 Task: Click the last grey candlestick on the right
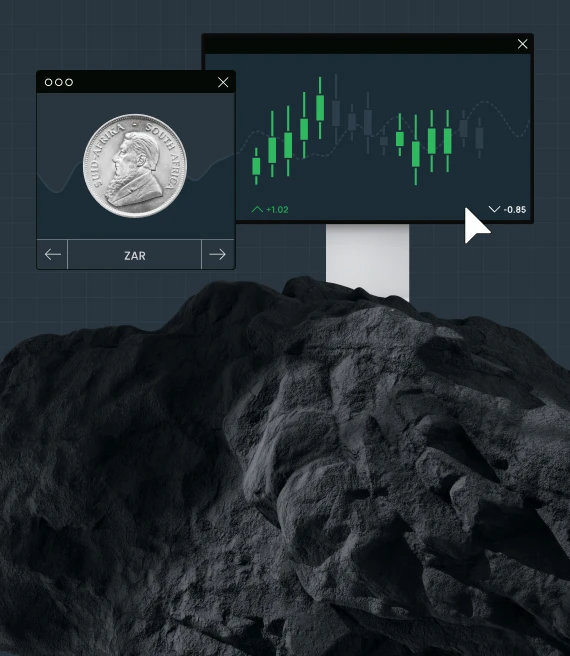coord(479,138)
